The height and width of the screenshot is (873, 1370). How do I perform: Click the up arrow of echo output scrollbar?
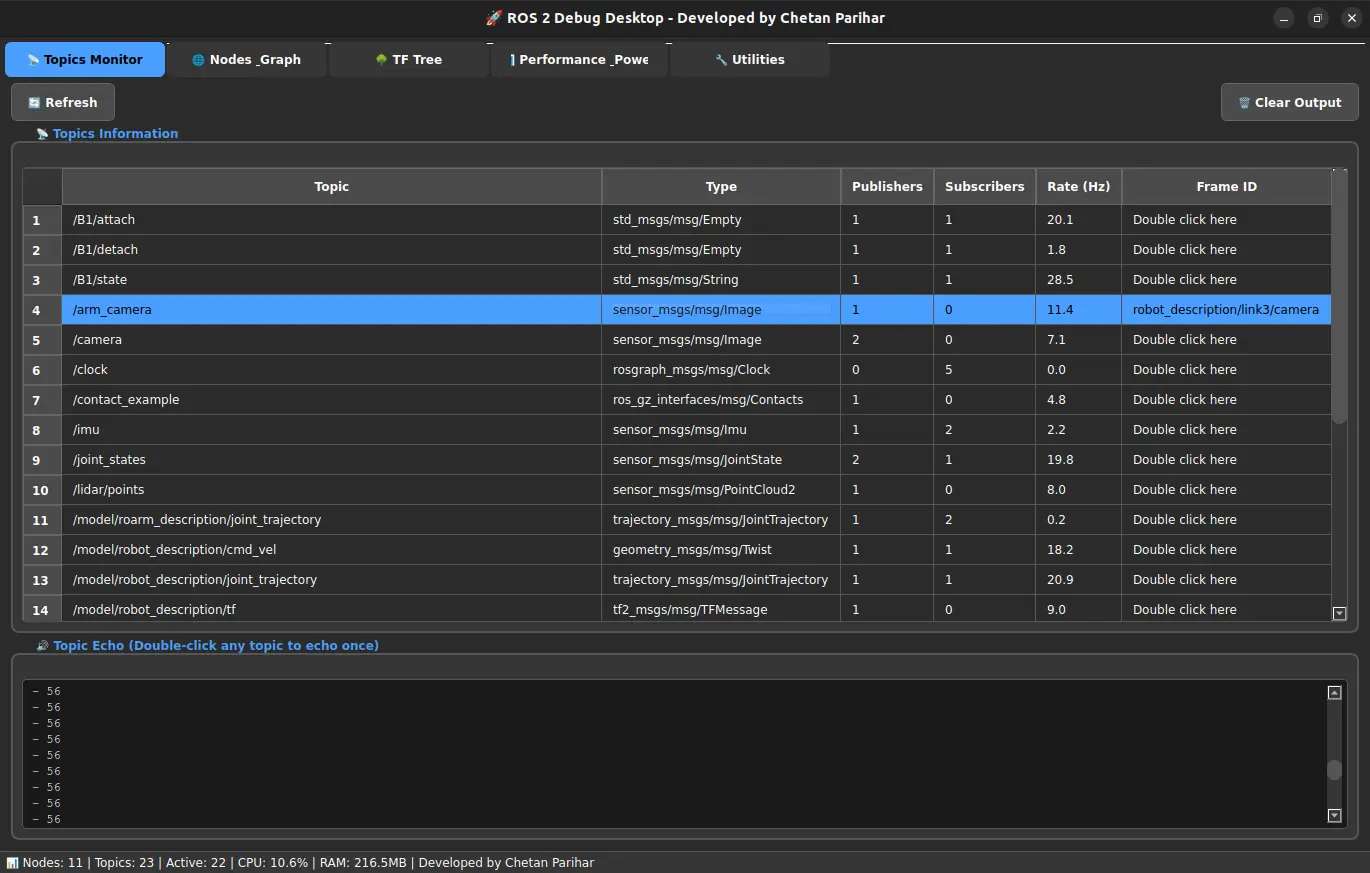point(1334,693)
